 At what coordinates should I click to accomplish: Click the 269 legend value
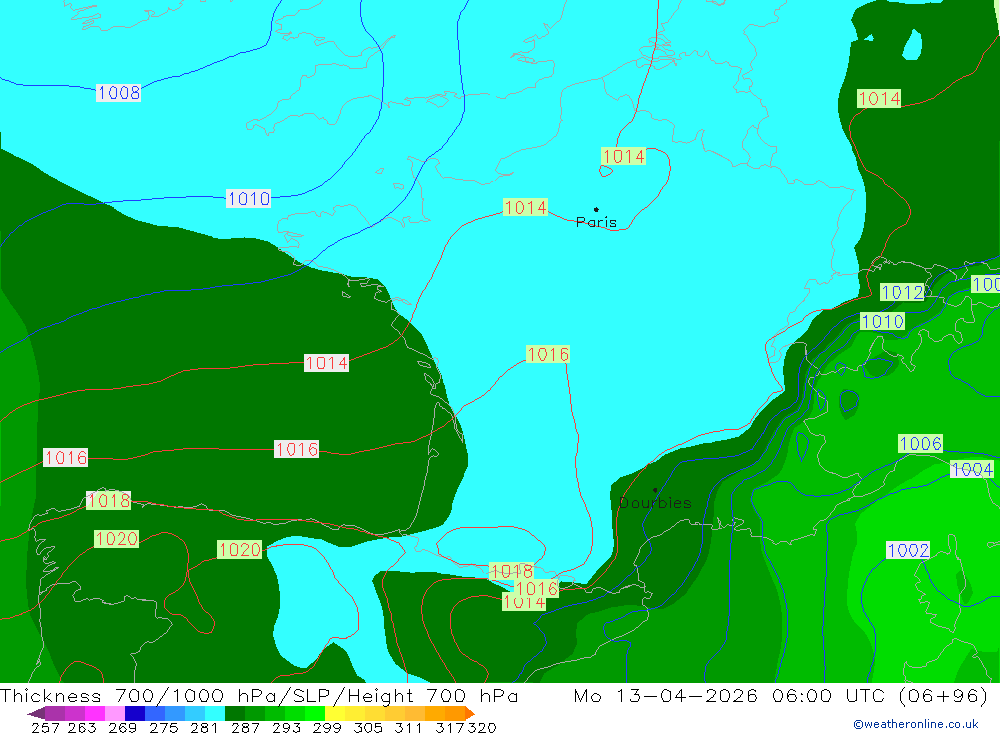click(122, 727)
